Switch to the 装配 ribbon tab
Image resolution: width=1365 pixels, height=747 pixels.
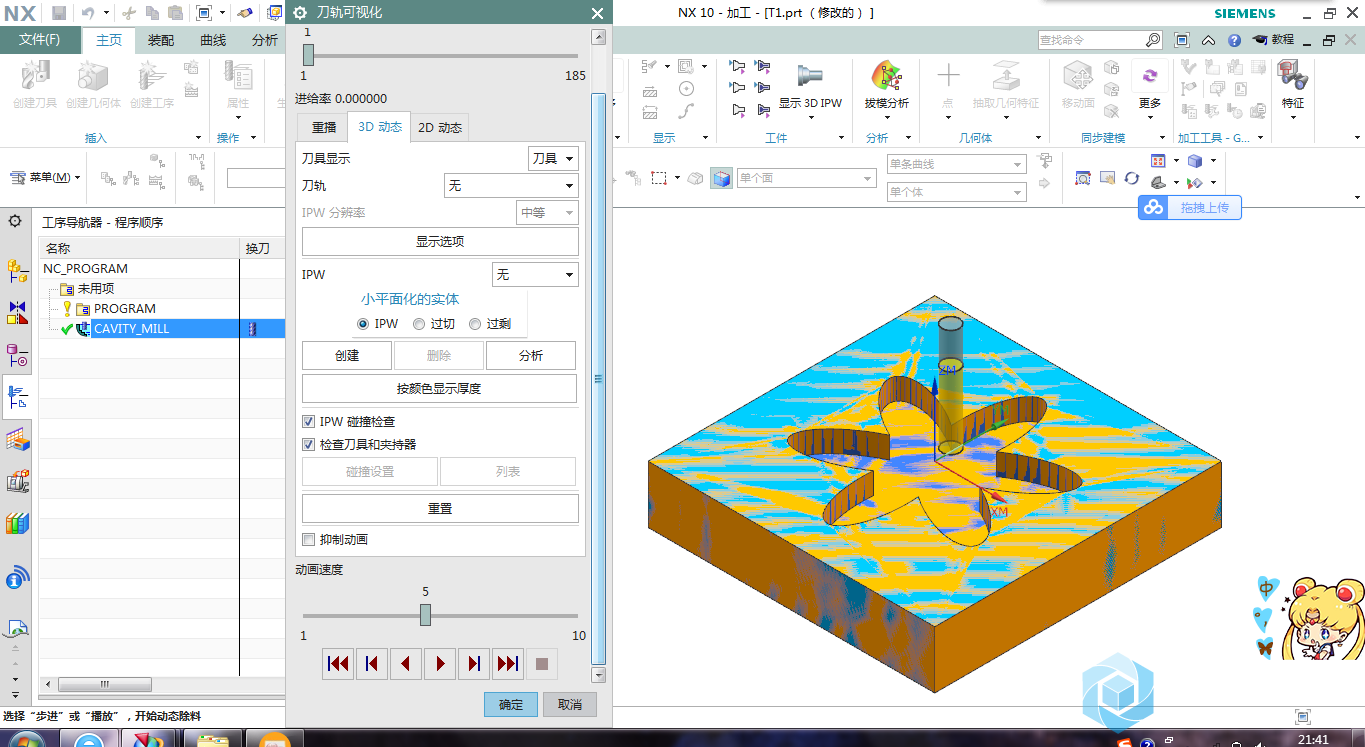[x=161, y=40]
